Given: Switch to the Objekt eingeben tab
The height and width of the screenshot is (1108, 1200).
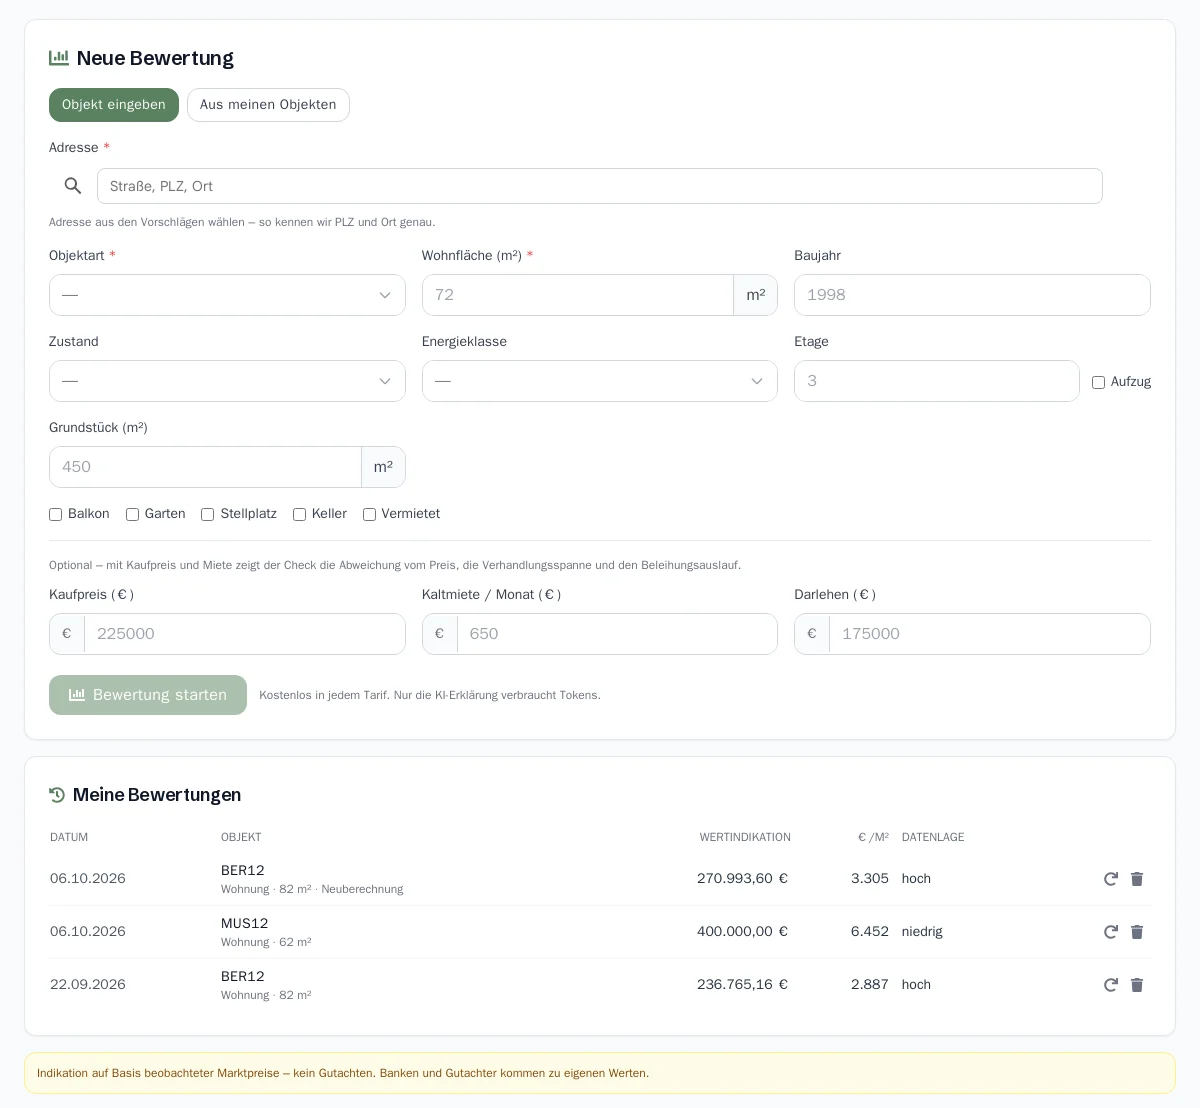Looking at the screenshot, I should coord(114,105).
